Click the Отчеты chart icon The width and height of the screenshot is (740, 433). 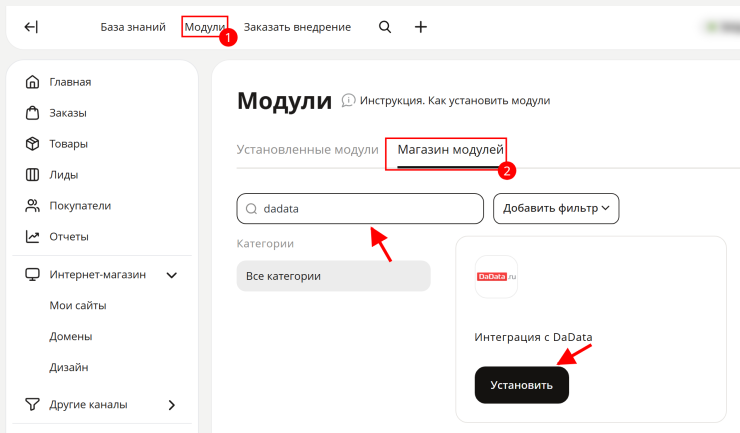coord(32,237)
